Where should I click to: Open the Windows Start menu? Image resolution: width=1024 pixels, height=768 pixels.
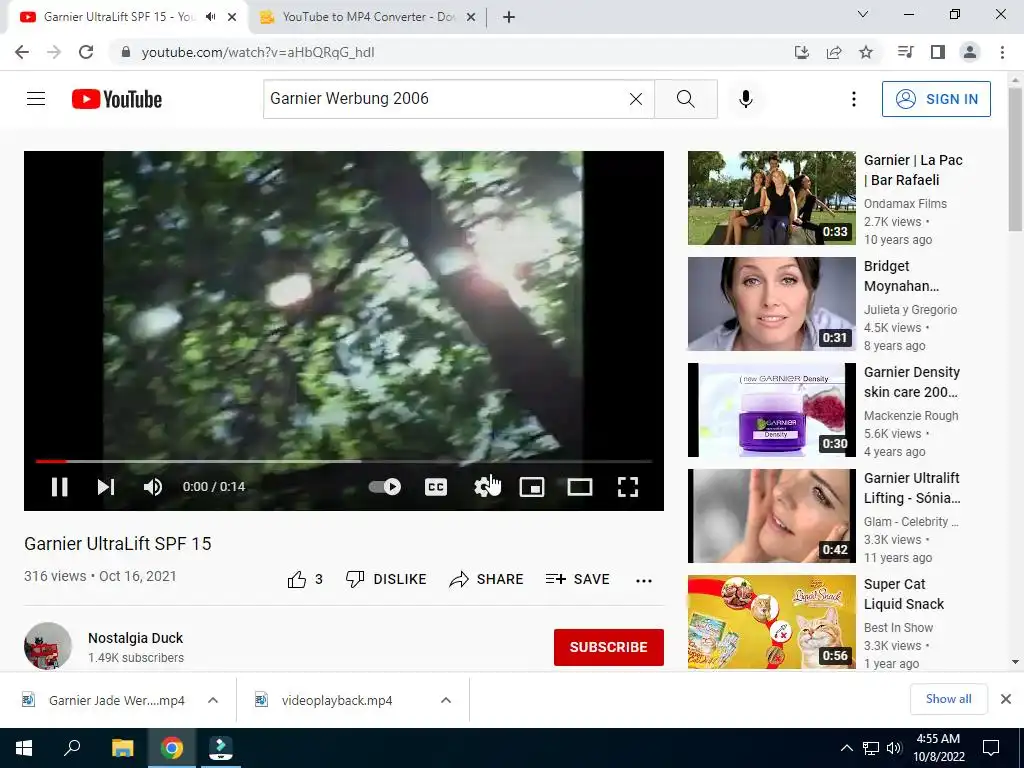coord(24,748)
